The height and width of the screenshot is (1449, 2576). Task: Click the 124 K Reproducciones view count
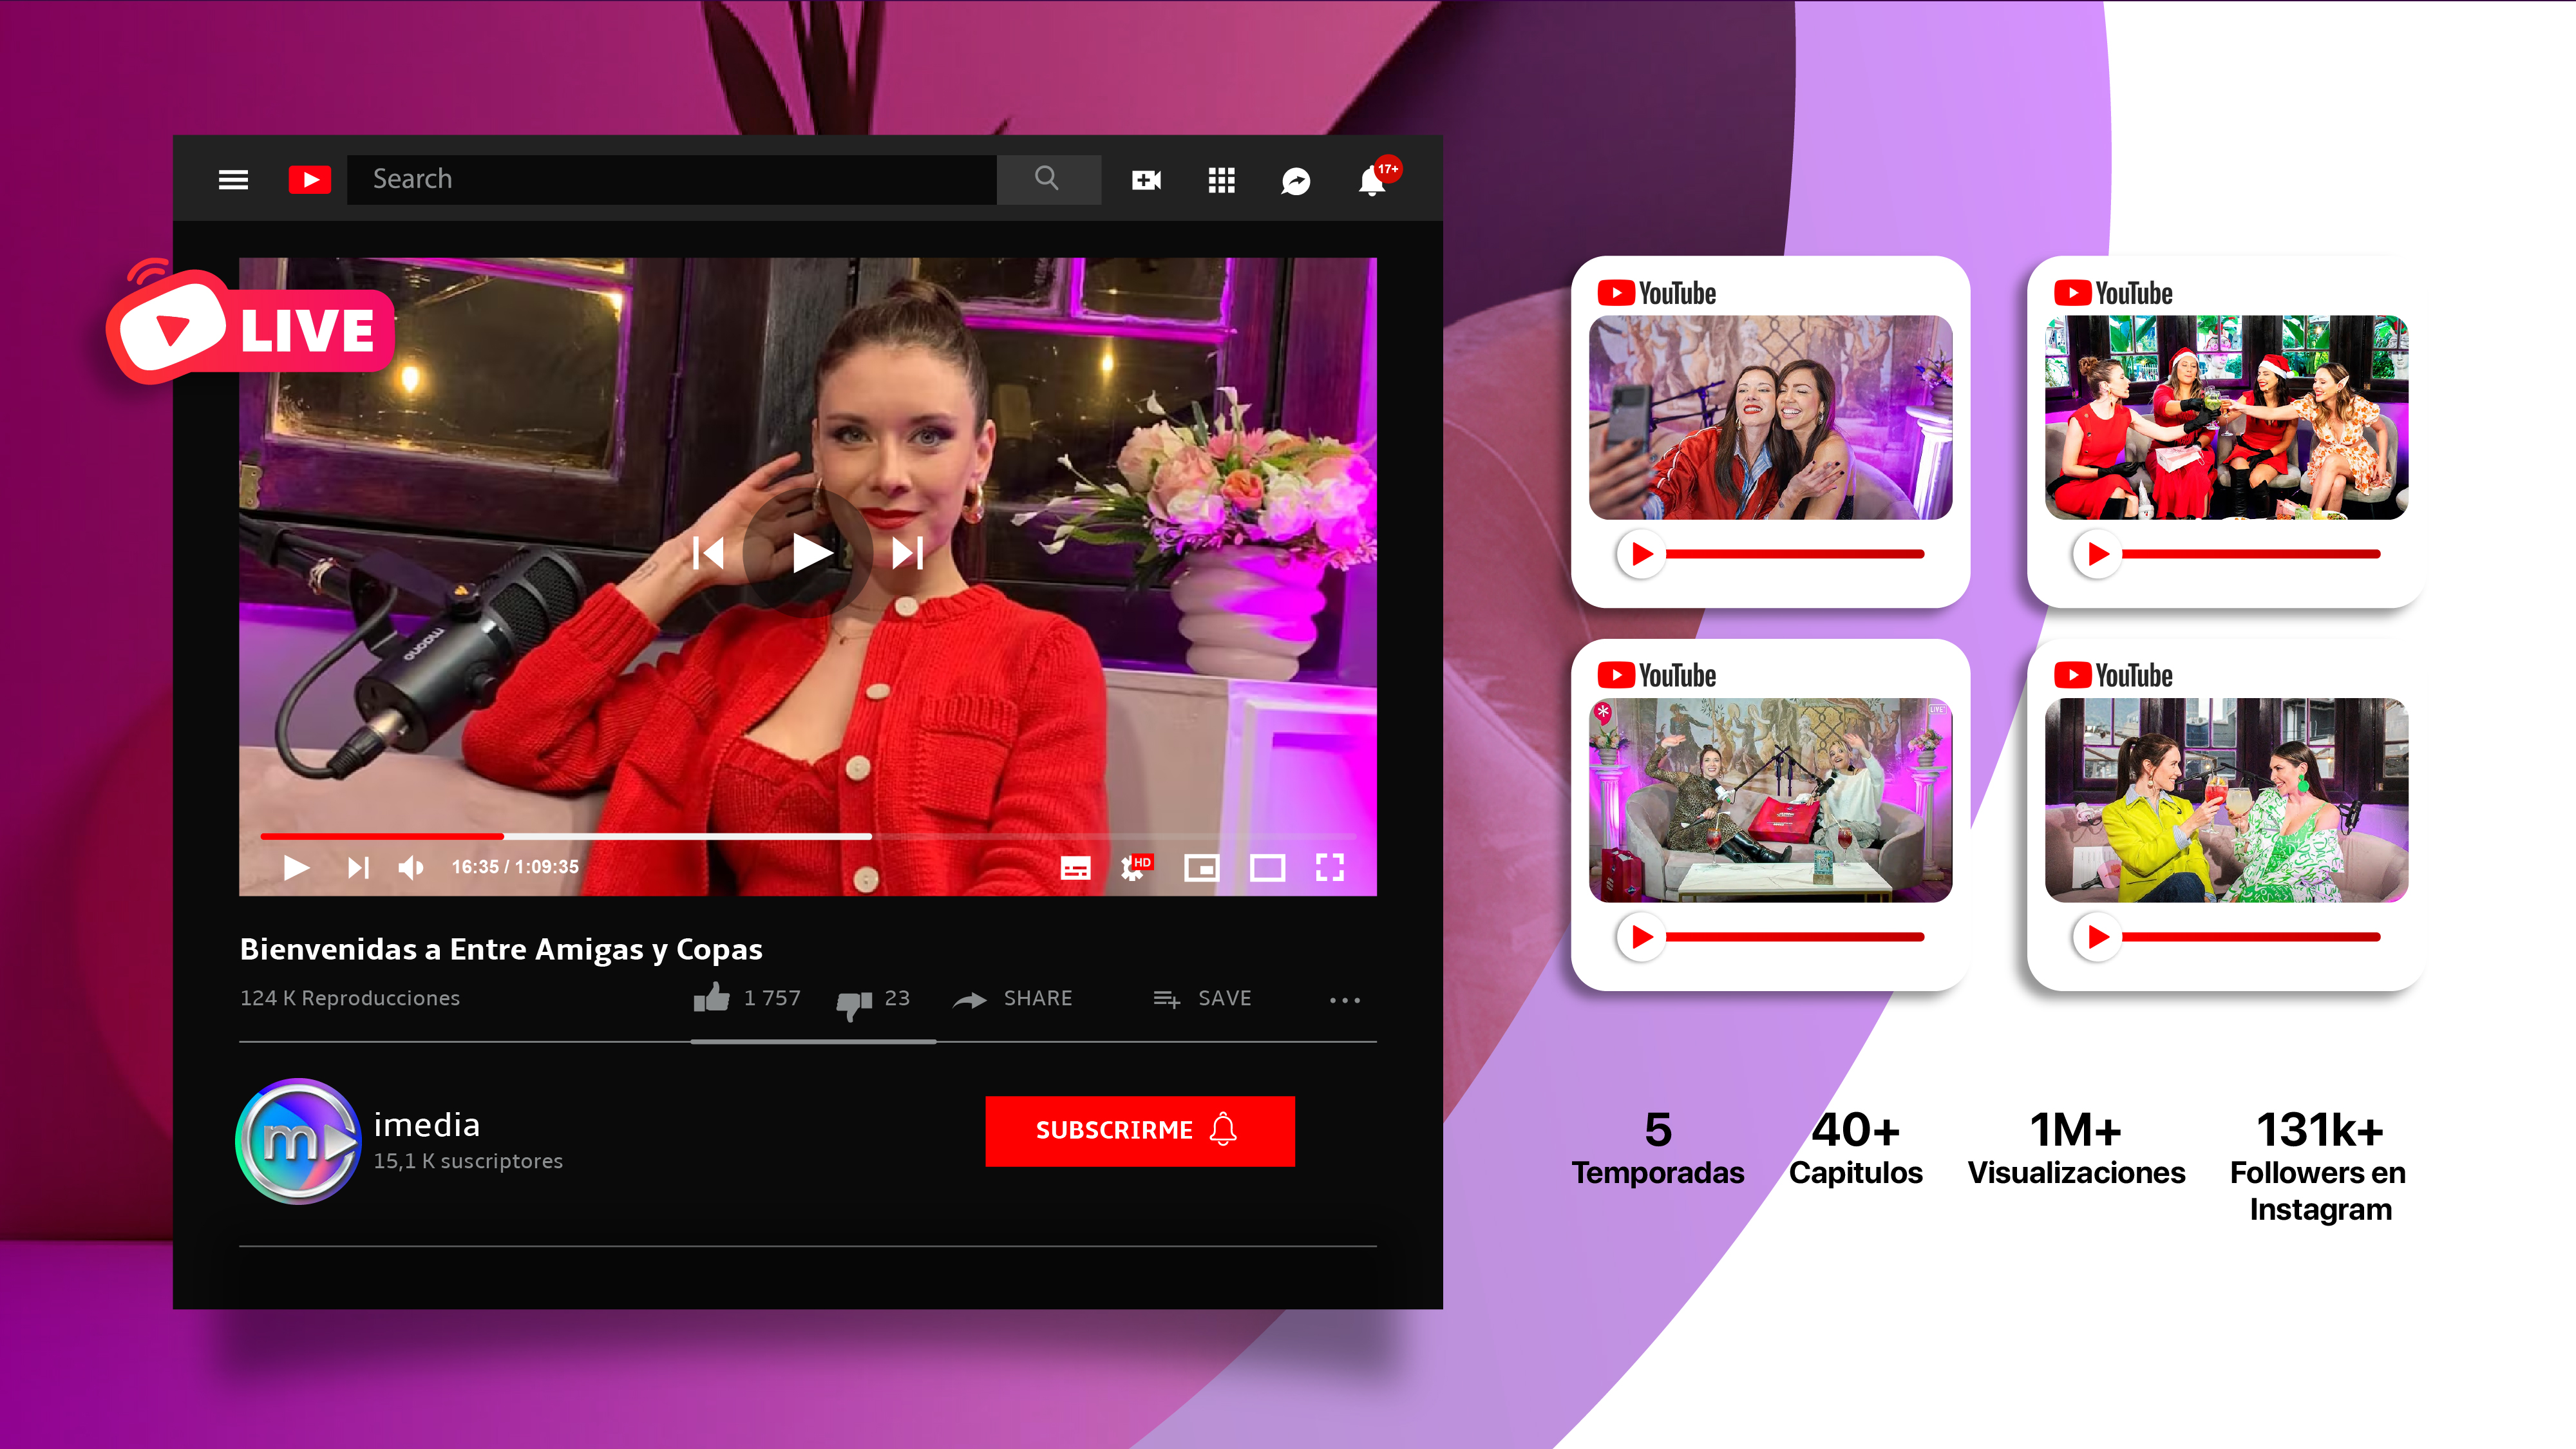coord(350,998)
